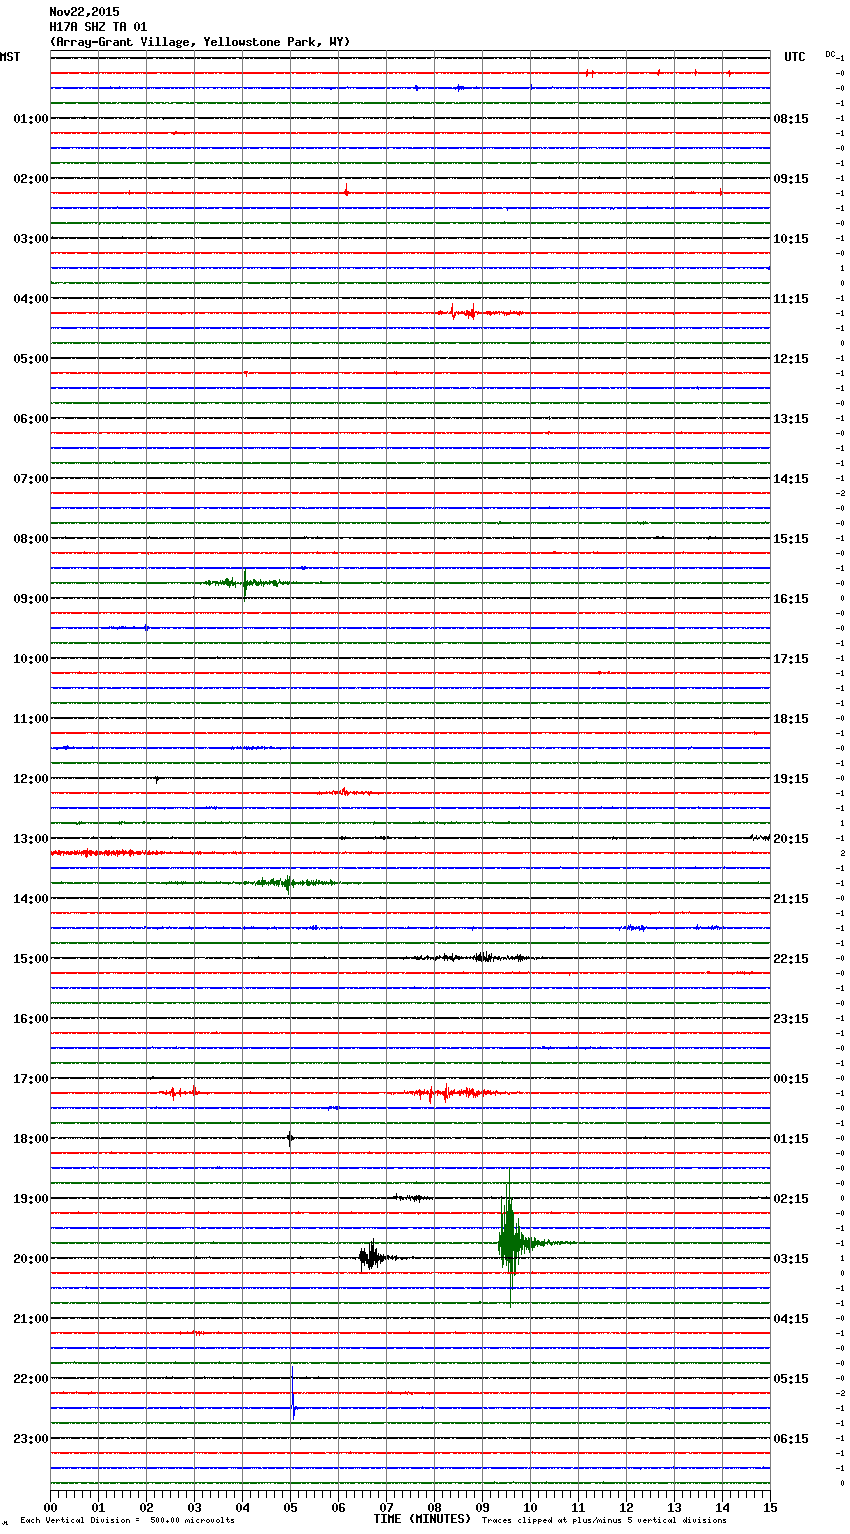This screenshot has width=850, height=1534.
Task: Click the DC column header
Action: [830, 54]
